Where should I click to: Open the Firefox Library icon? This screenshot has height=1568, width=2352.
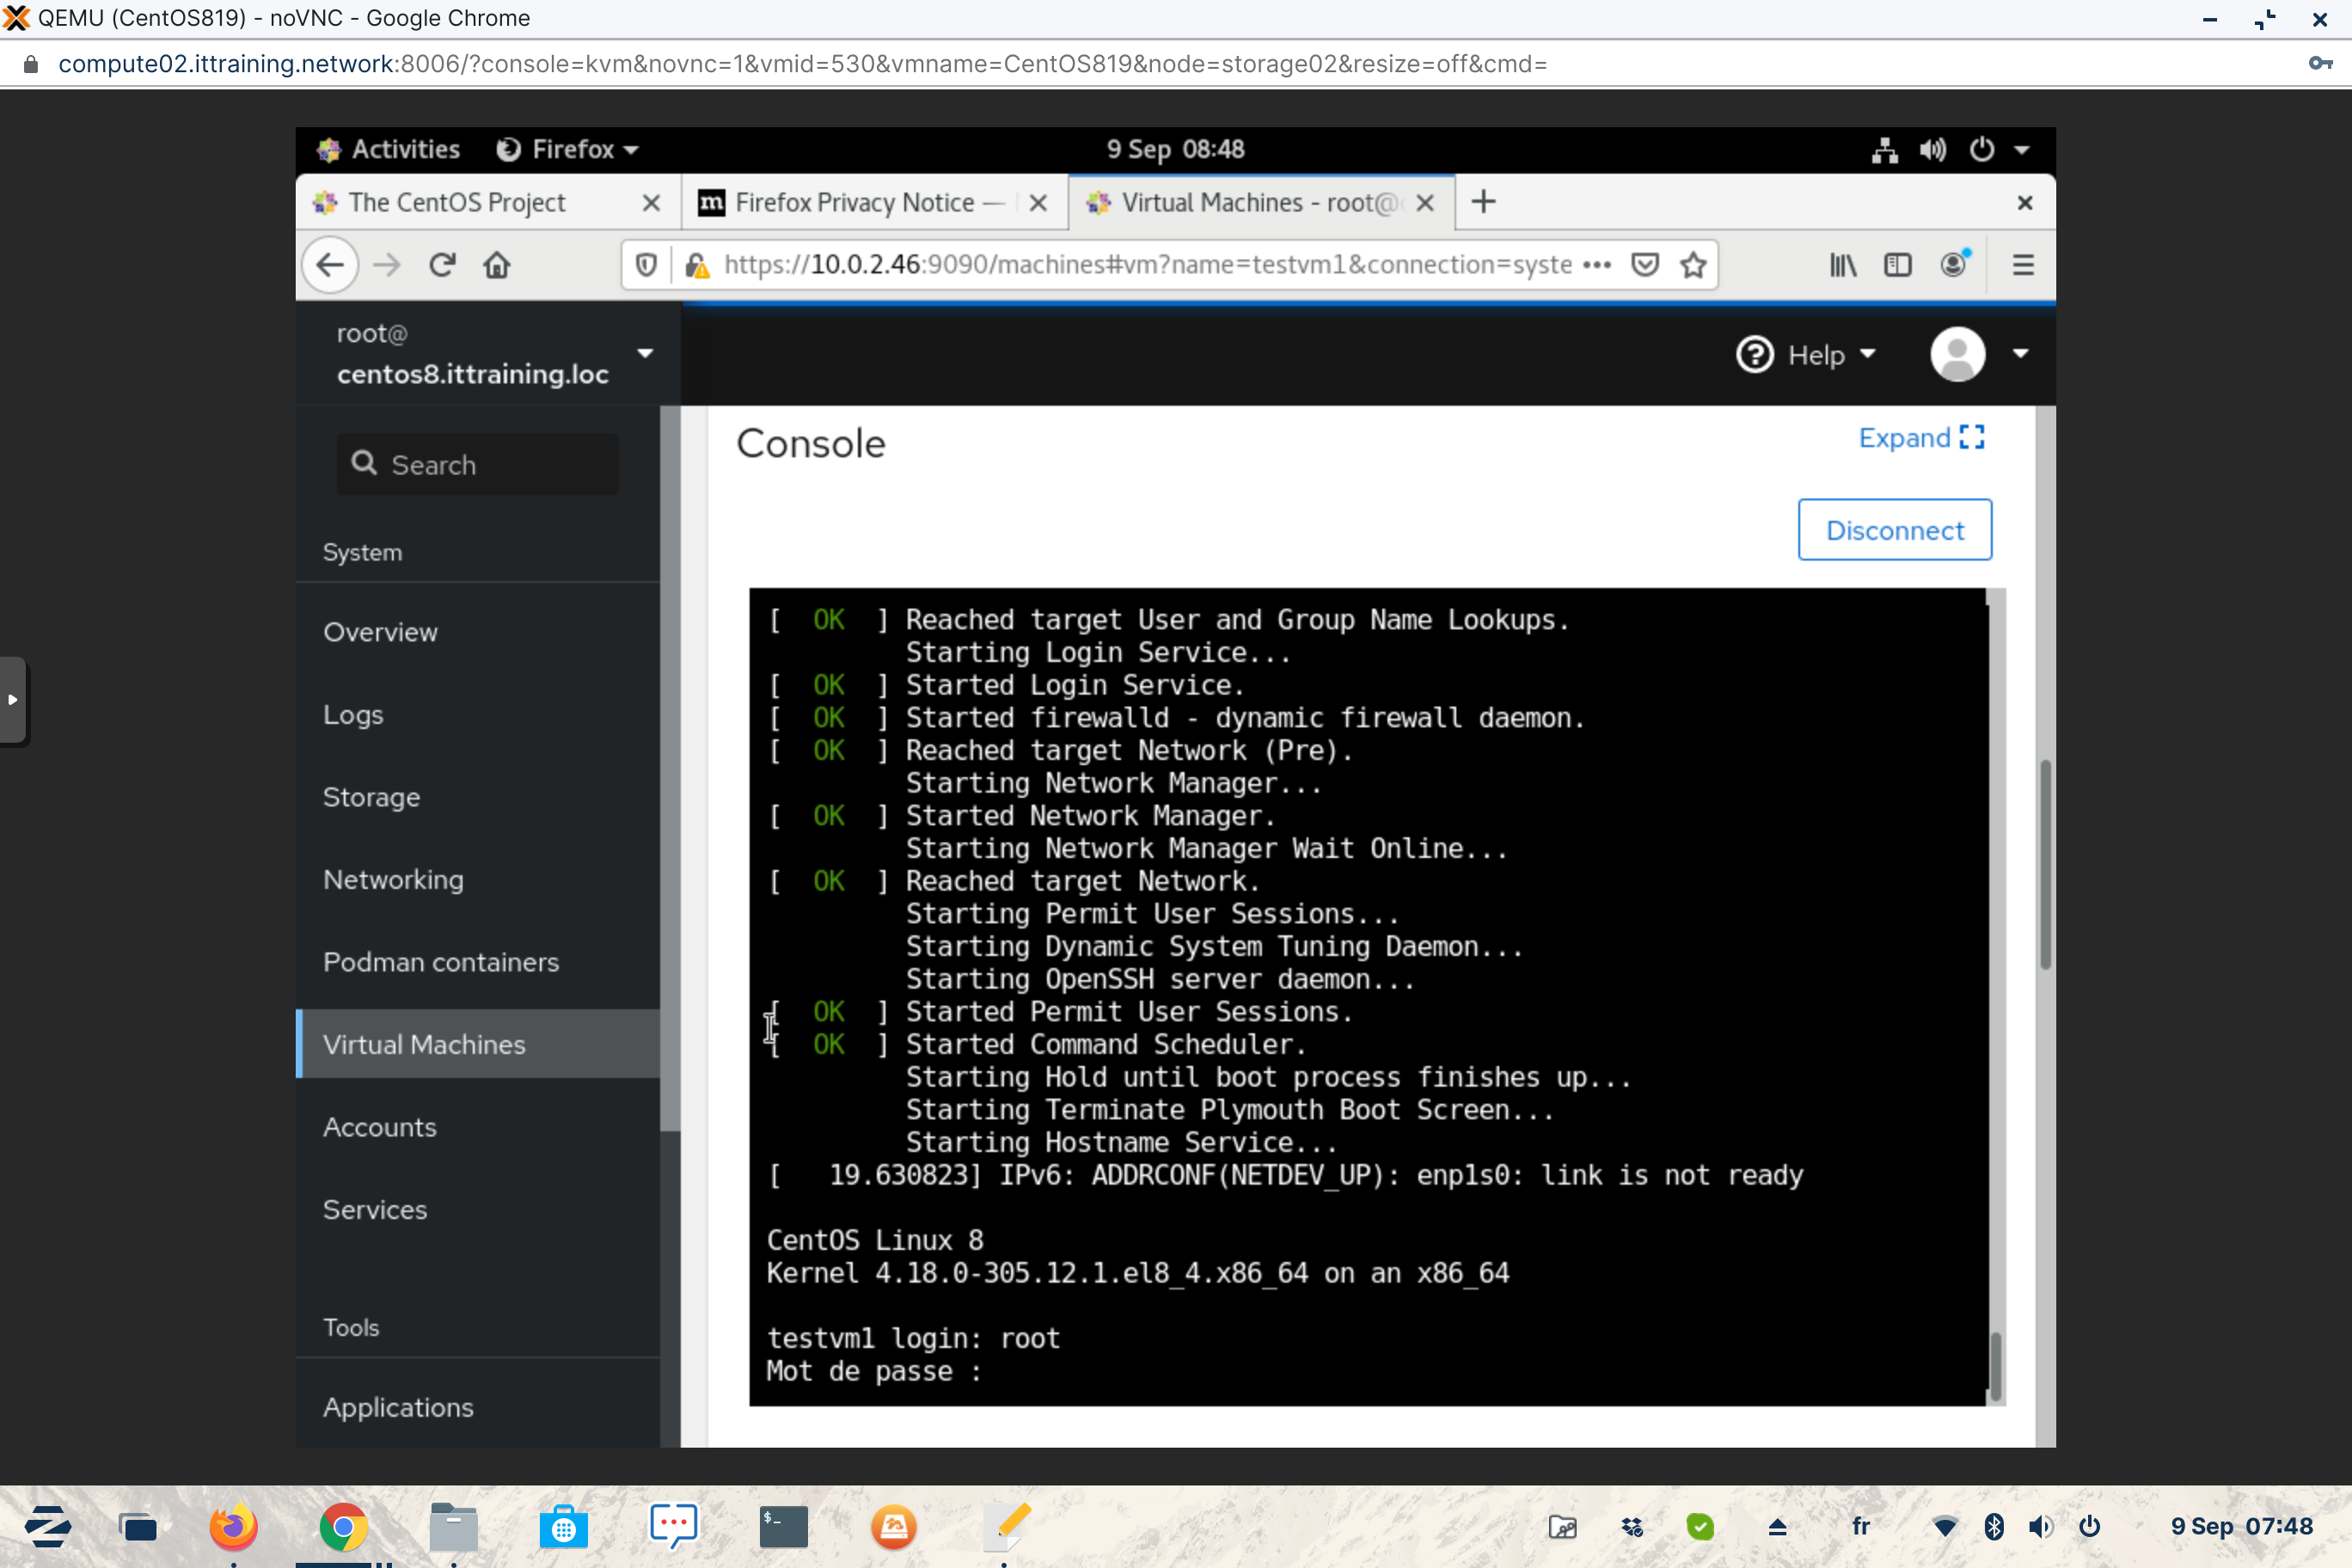[1842, 265]
